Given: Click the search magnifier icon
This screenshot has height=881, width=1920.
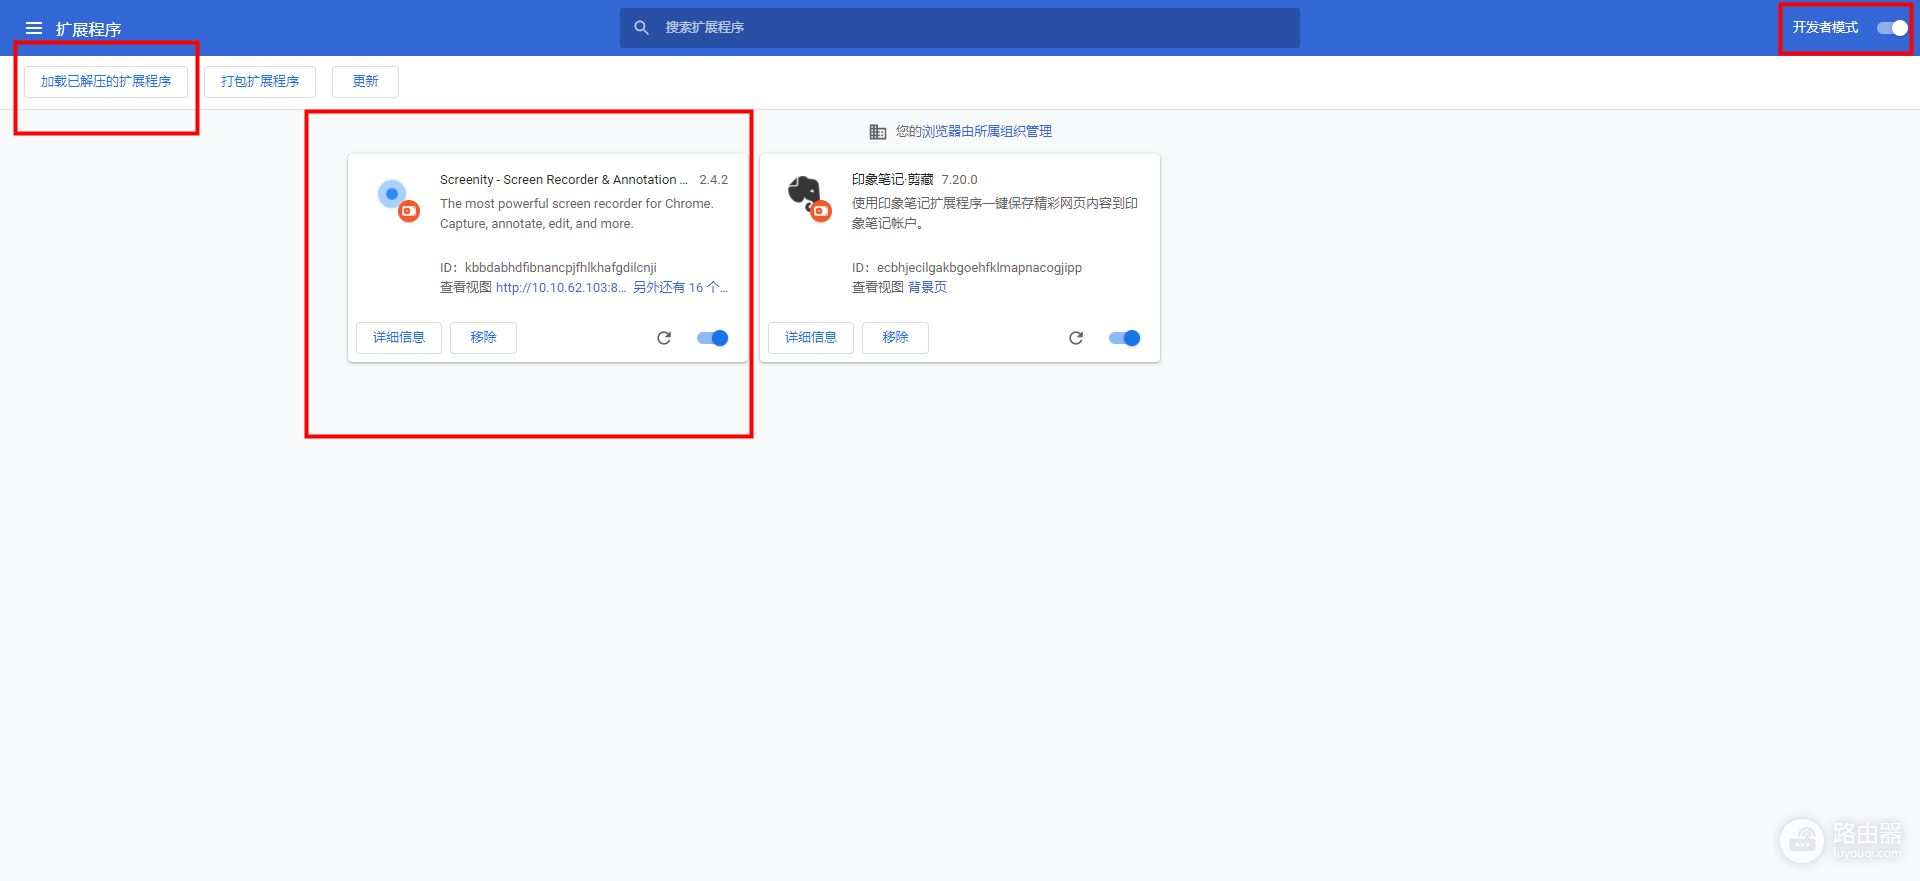Looking at the screenshot, I should point(642,28).
